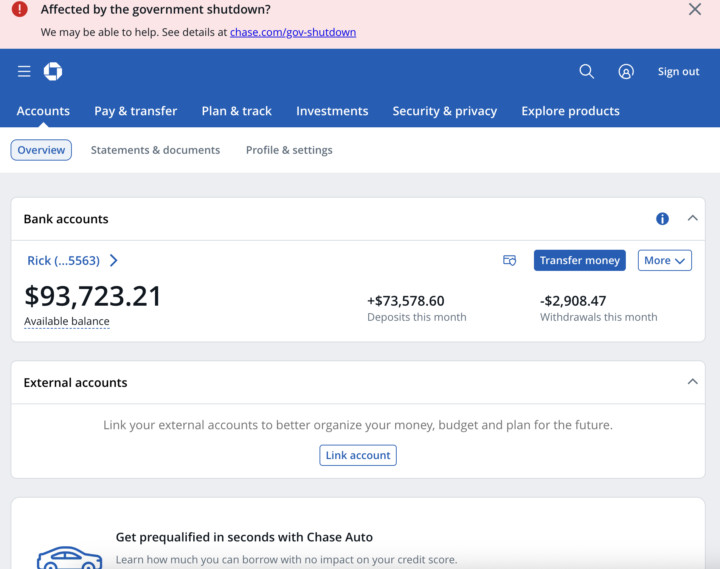Click the 'Link your external accounts' description text

[358, 425]
